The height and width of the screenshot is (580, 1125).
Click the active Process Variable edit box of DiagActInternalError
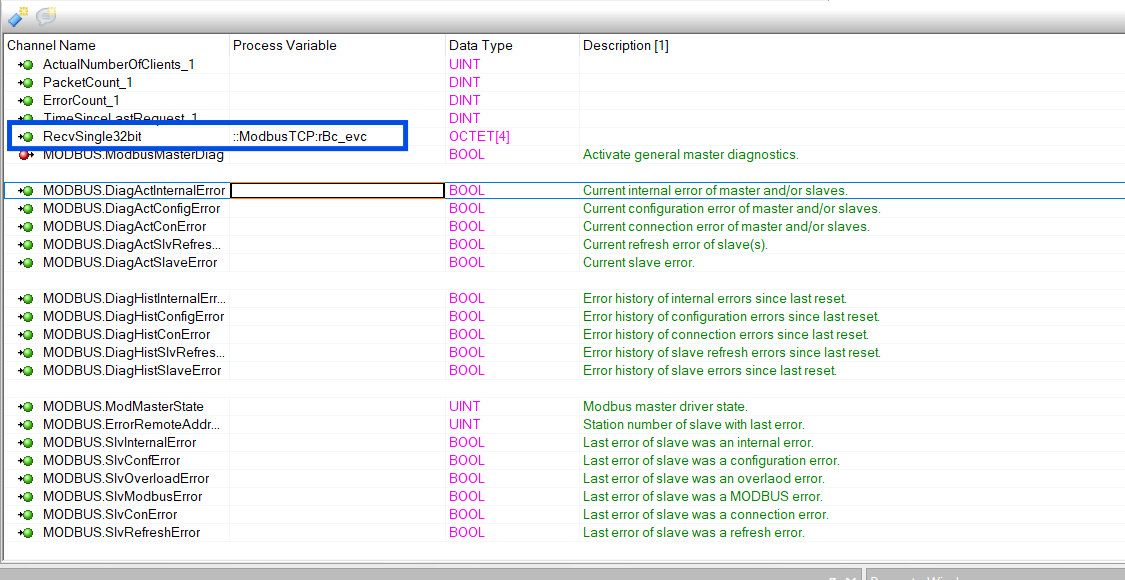click(x=337, y=191)
